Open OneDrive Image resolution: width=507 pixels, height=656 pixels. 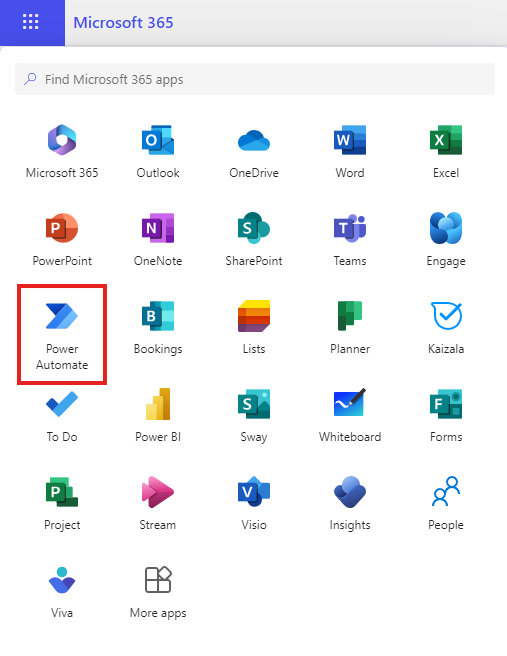click(x=254, y=151)
